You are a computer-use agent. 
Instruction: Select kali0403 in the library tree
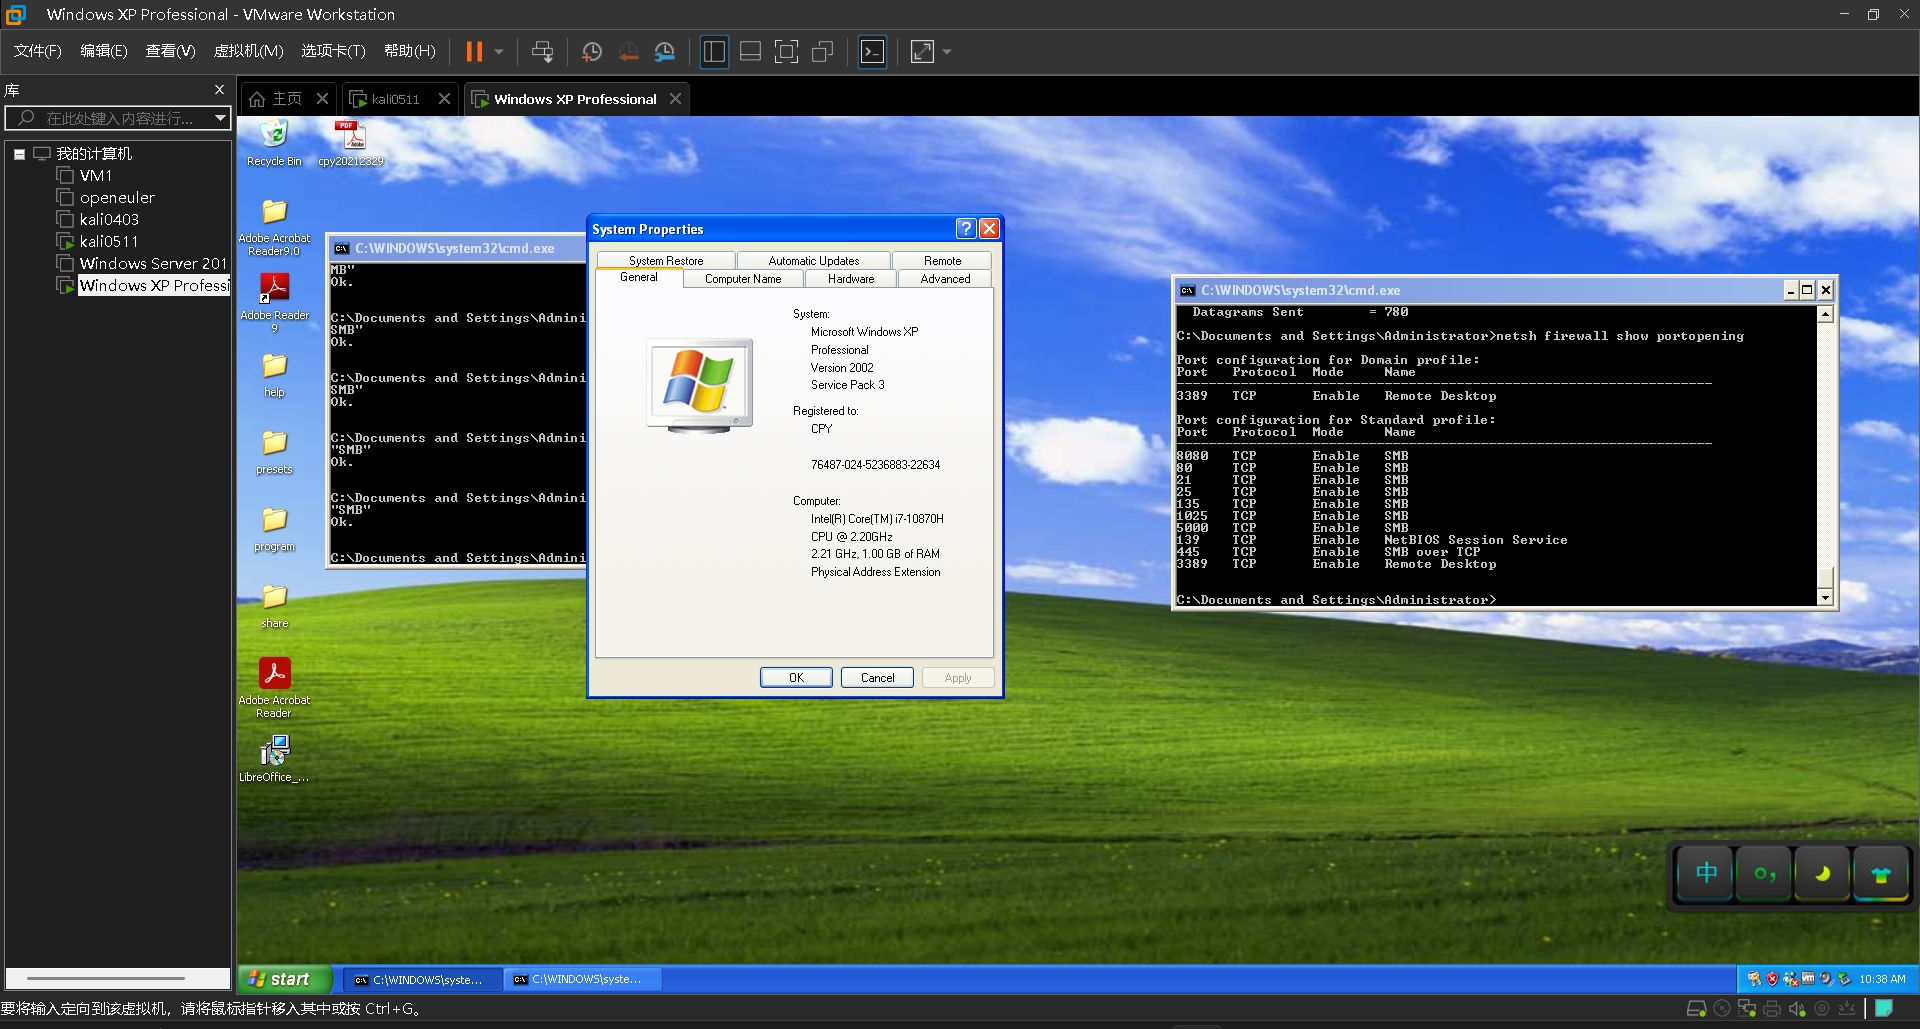(109, 220)
